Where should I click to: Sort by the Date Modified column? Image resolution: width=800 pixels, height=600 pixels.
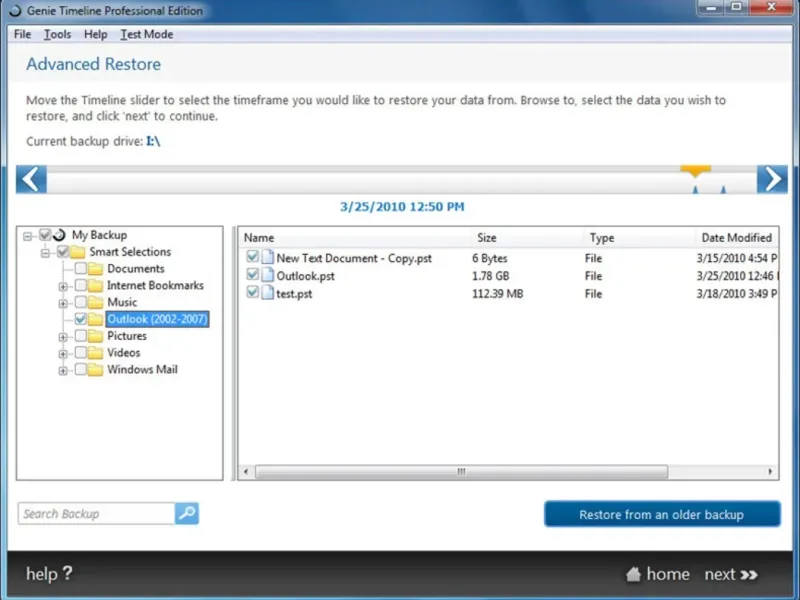click(736, 238)
